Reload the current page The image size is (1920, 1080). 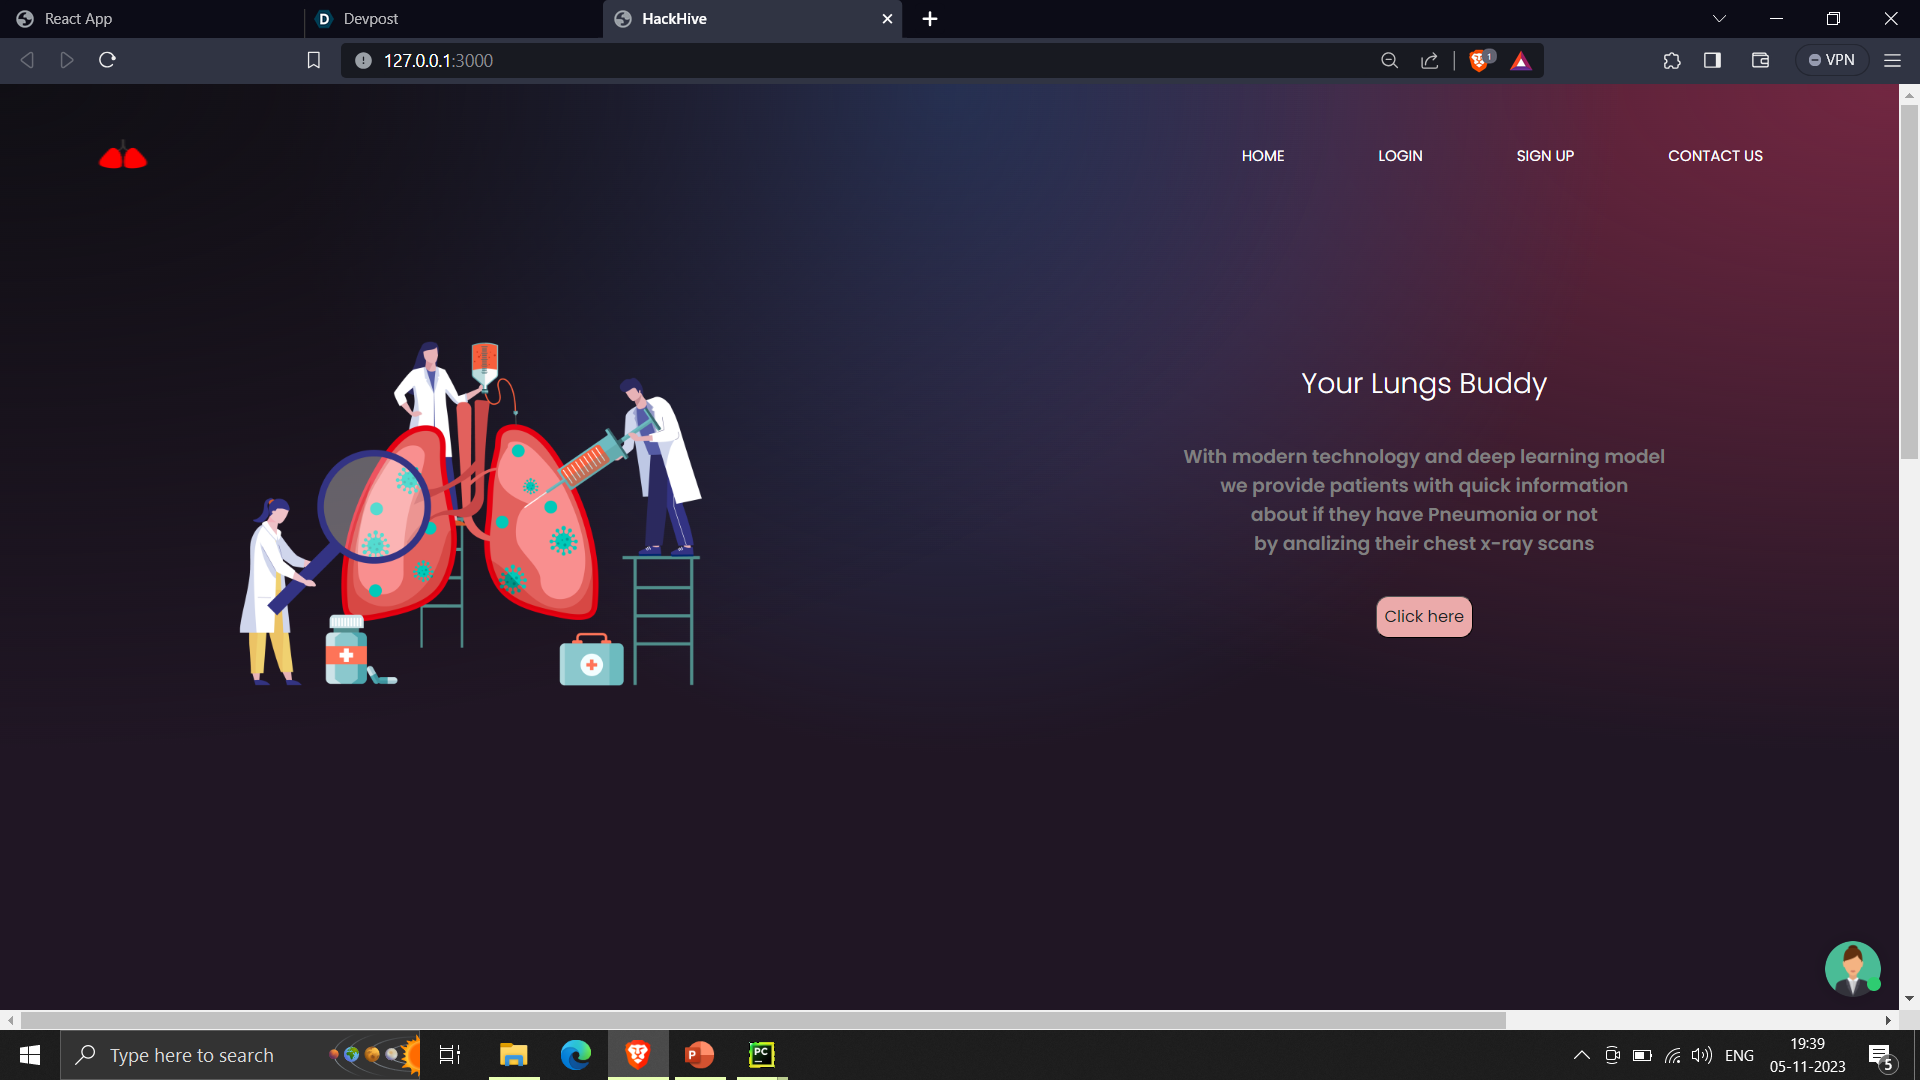108,60
